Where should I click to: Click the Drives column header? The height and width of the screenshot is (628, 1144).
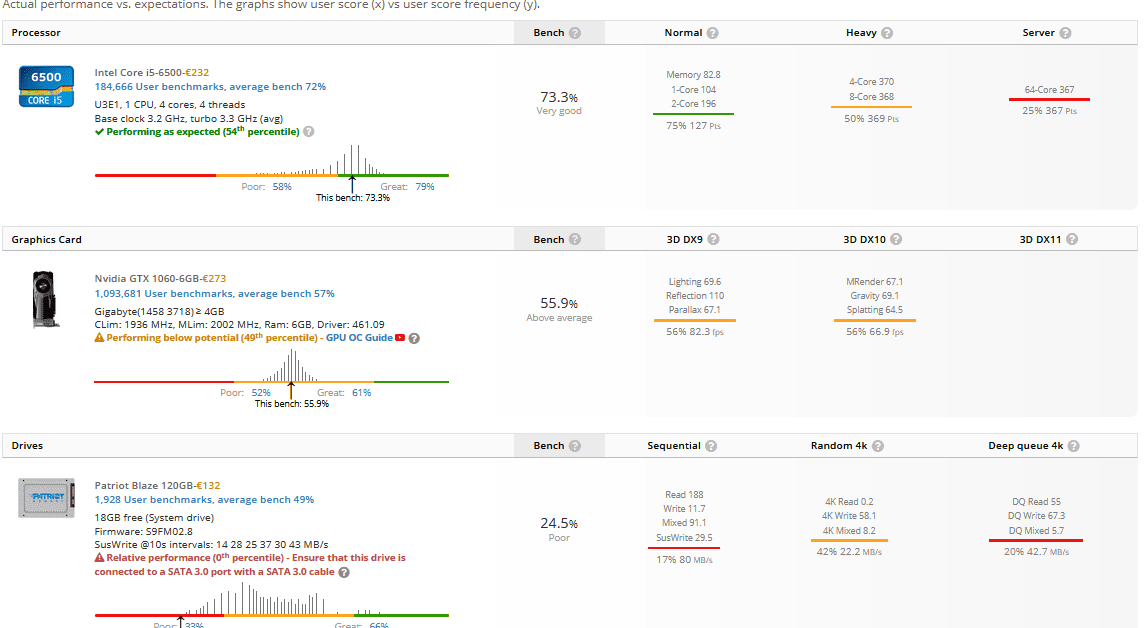(27, 446)
